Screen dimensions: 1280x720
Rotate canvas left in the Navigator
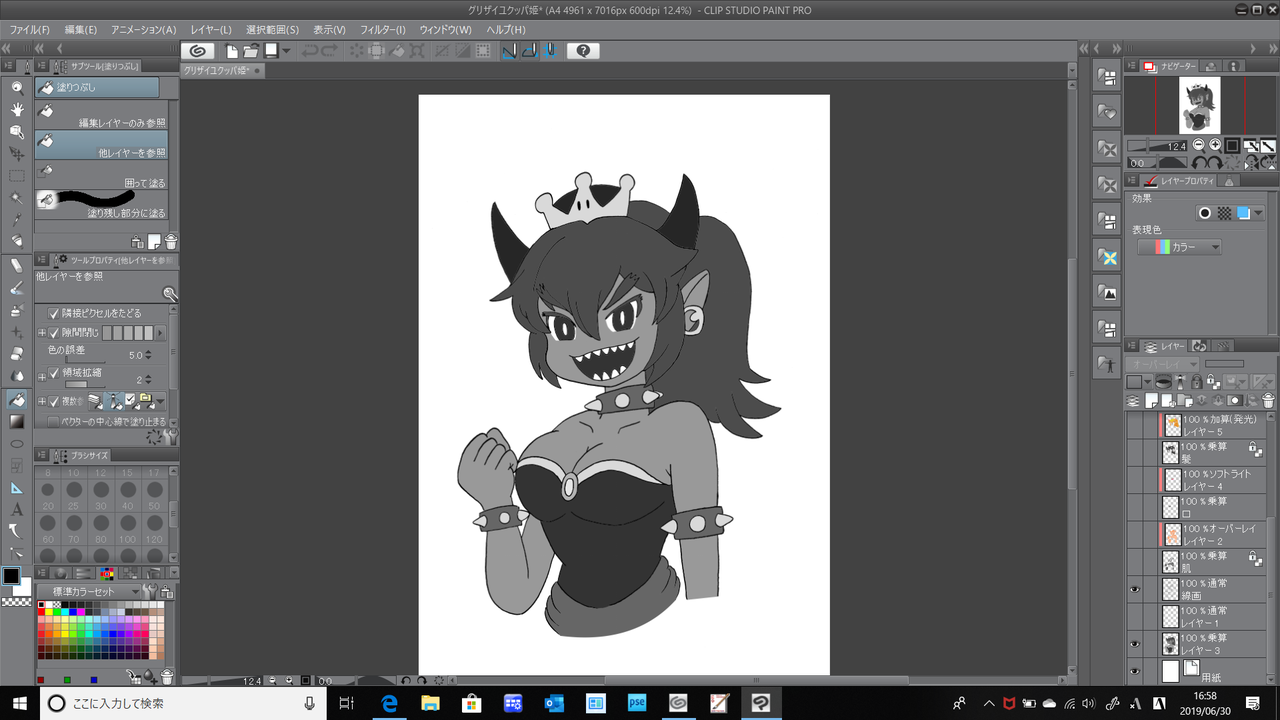[1198, 163]
